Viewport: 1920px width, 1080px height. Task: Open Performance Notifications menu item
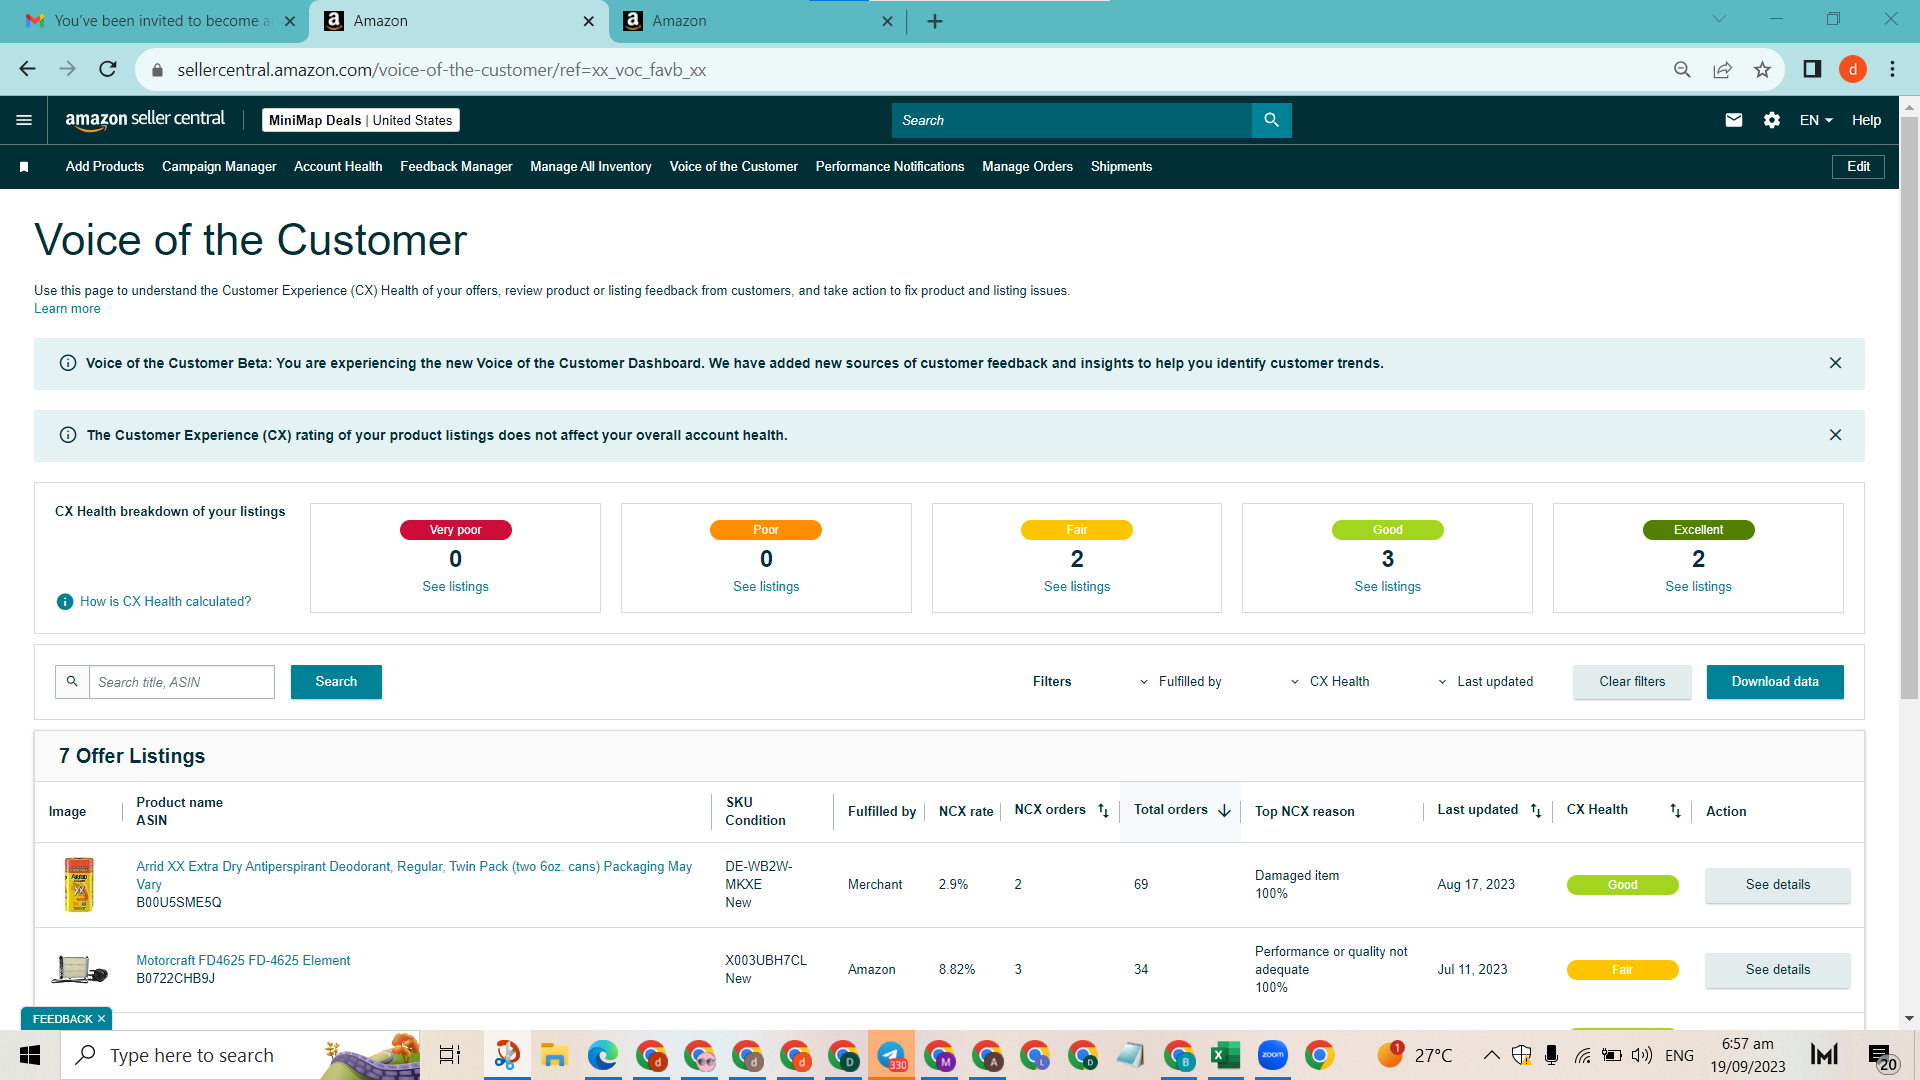coord(890,167)
